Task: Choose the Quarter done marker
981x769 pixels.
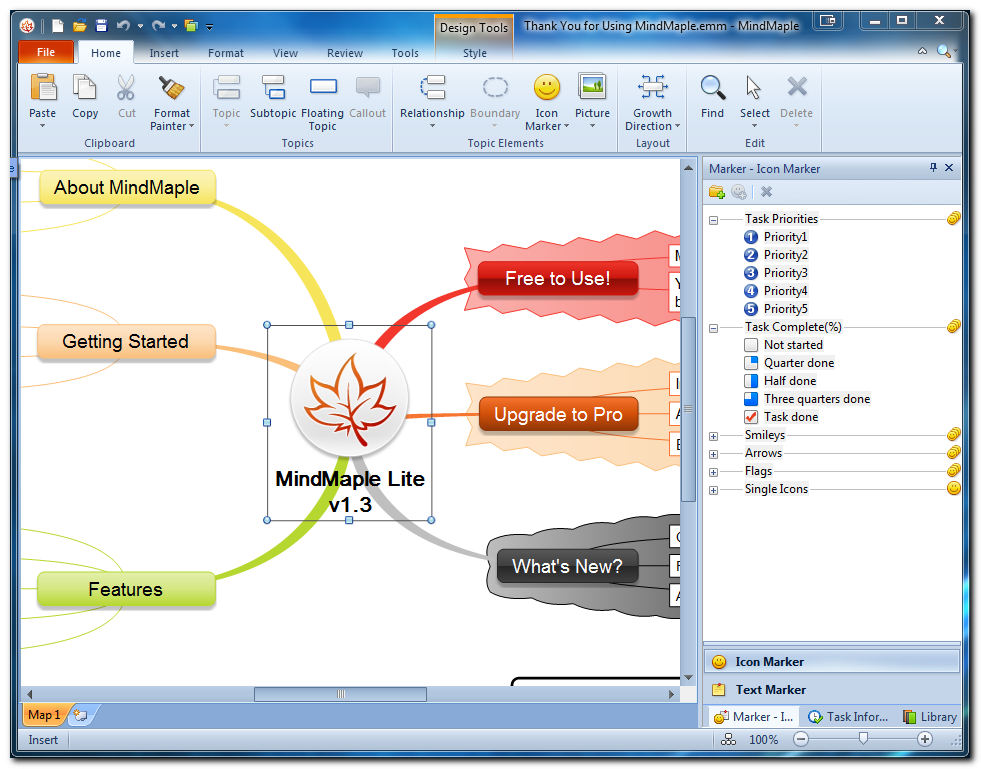Action: coord(789,363)
